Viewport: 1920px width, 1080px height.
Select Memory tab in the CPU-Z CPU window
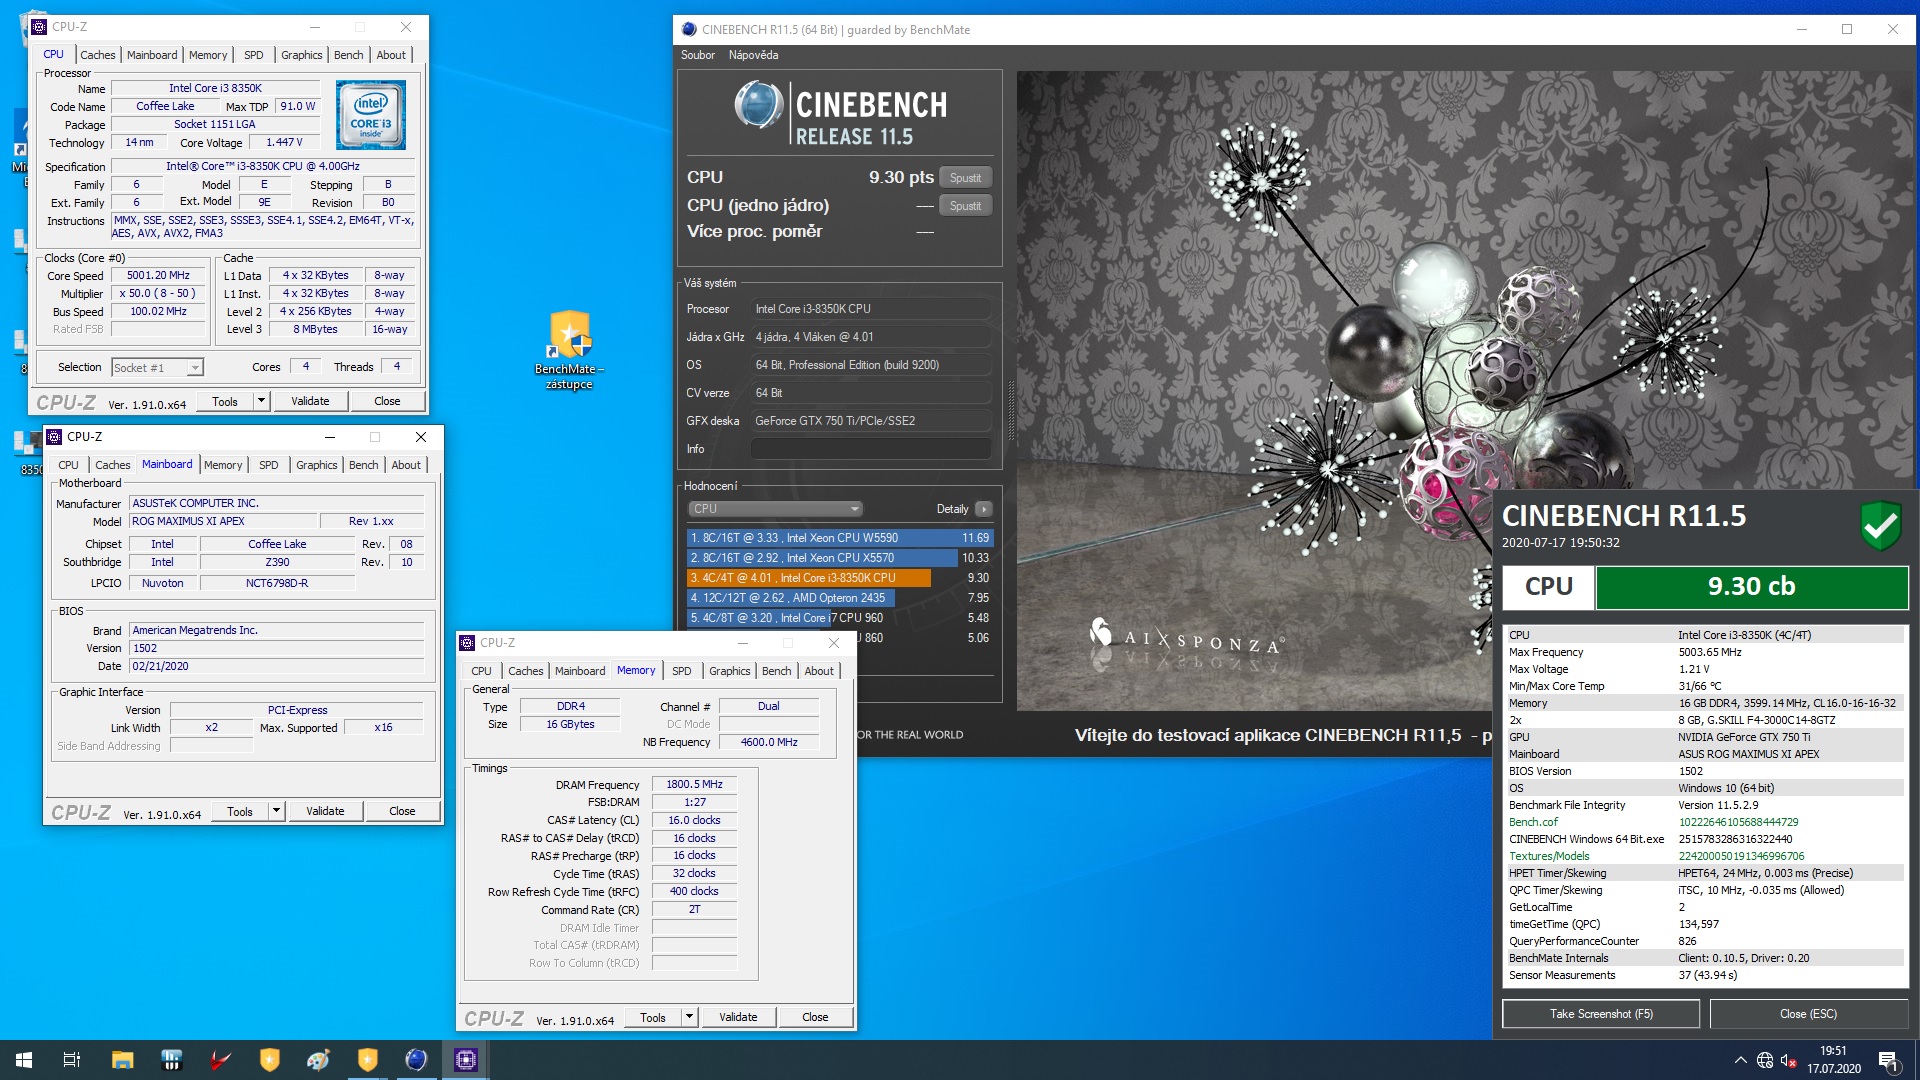(x=208, y=55)
